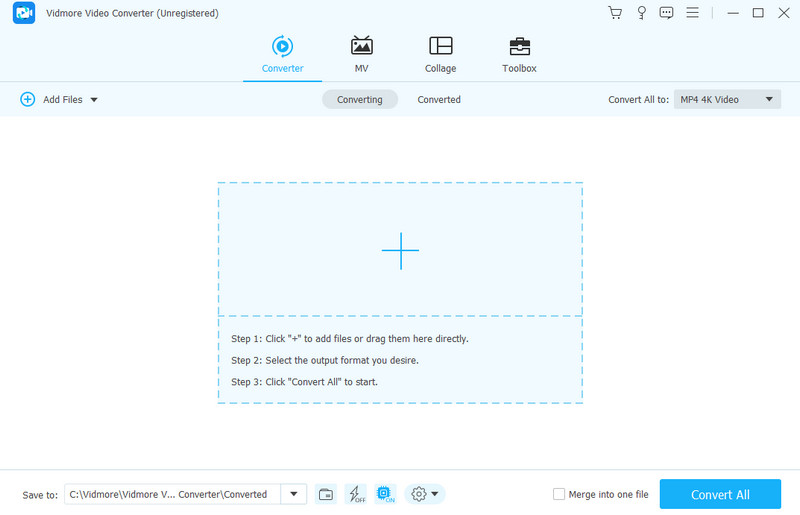
Task: Switch to the MV tab
Action: 361,54
